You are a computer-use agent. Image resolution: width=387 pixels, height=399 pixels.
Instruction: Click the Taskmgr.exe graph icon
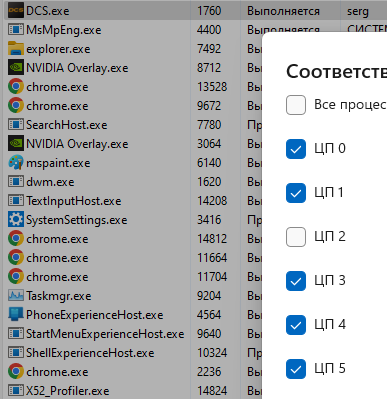point(16,296)
